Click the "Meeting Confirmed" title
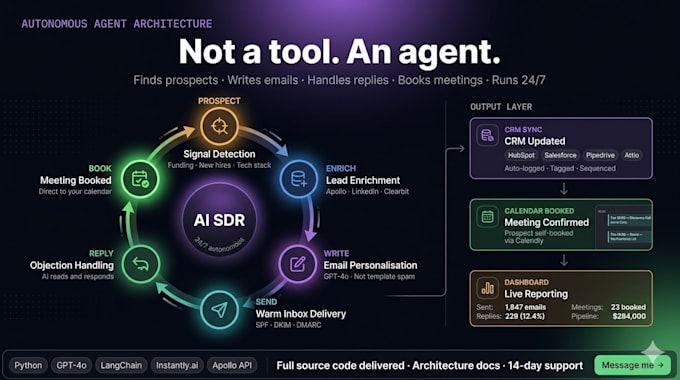This screenshot has height=380, width=680. pos(546,222)
